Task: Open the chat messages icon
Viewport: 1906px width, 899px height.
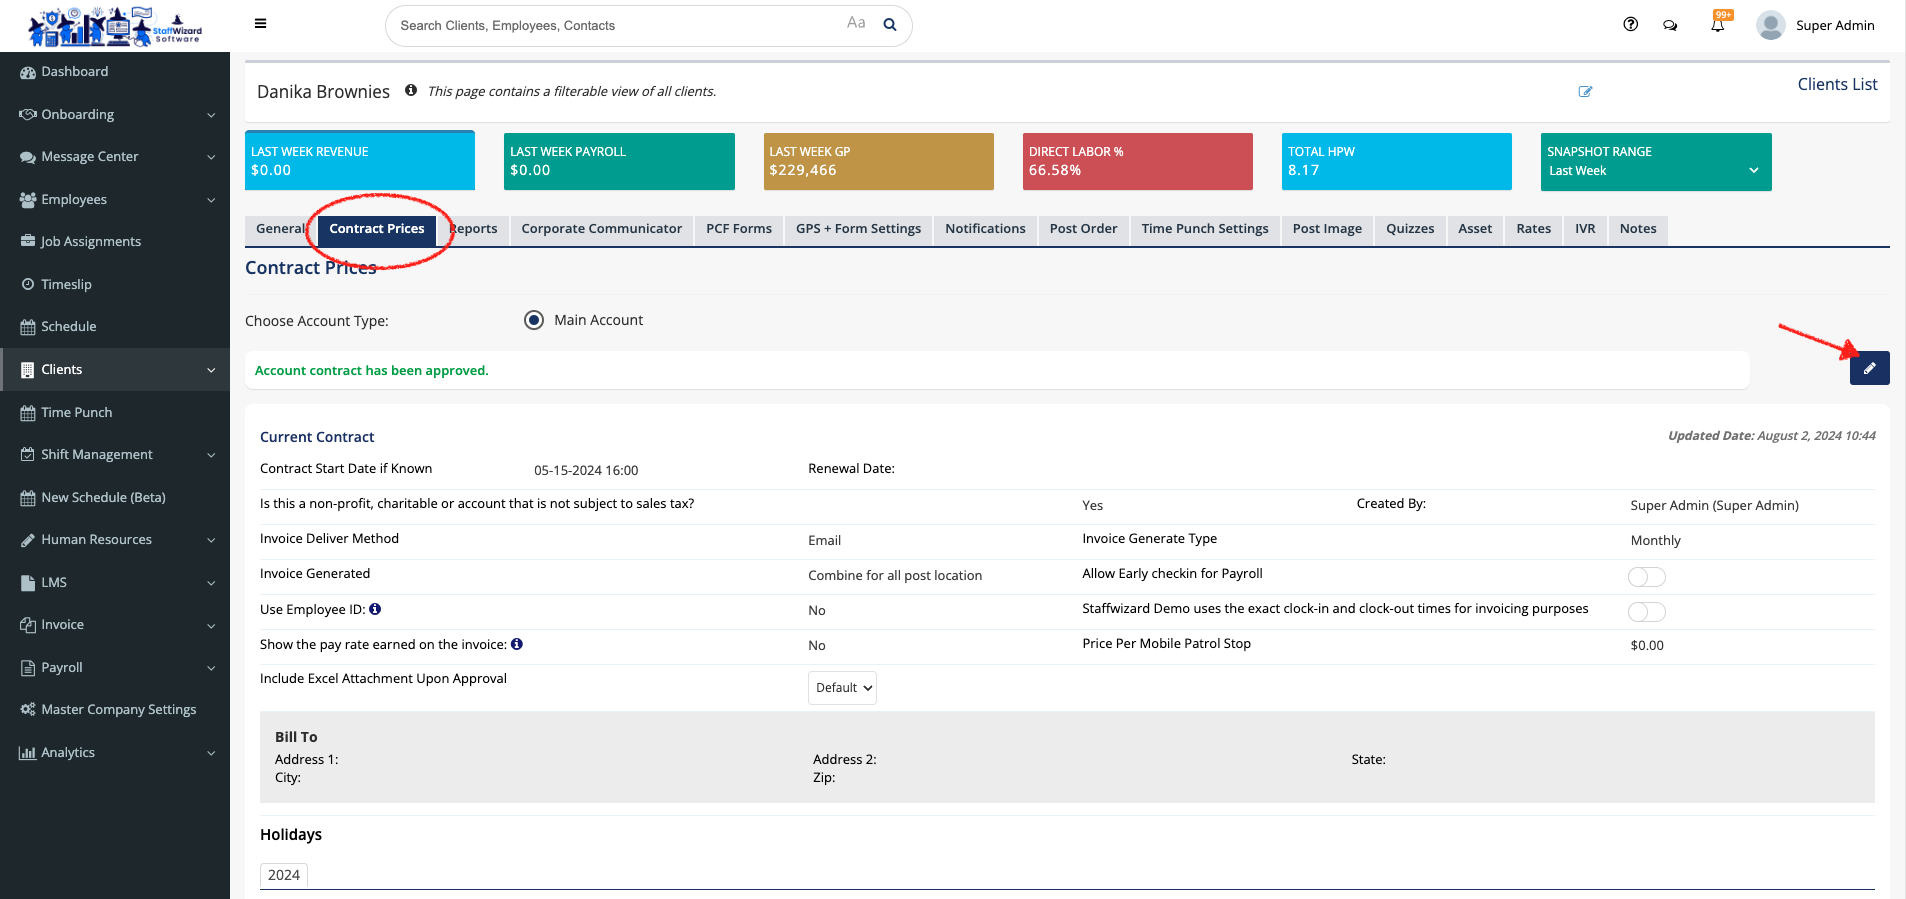Action: [1670, 25]
